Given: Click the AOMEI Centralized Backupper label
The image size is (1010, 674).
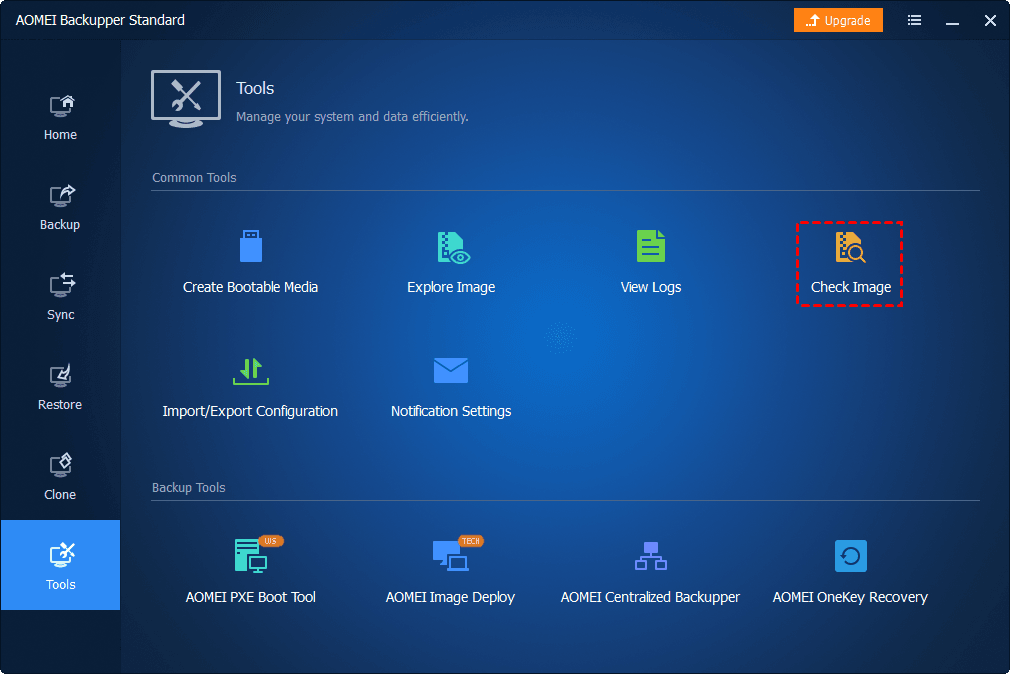Looking at the screenshot, I should point(650,597).
